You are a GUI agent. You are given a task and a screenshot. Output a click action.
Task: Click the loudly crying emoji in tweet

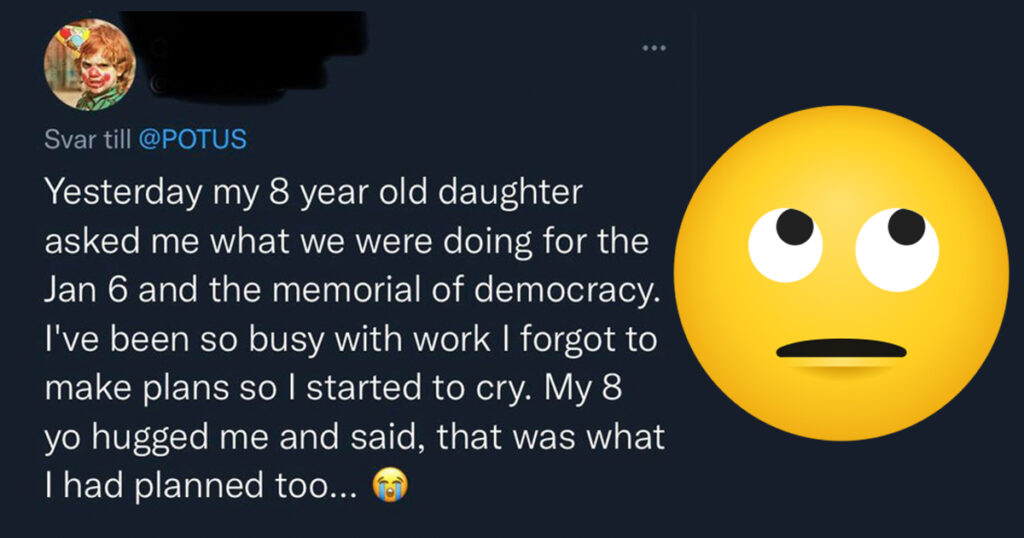[390, 486]
